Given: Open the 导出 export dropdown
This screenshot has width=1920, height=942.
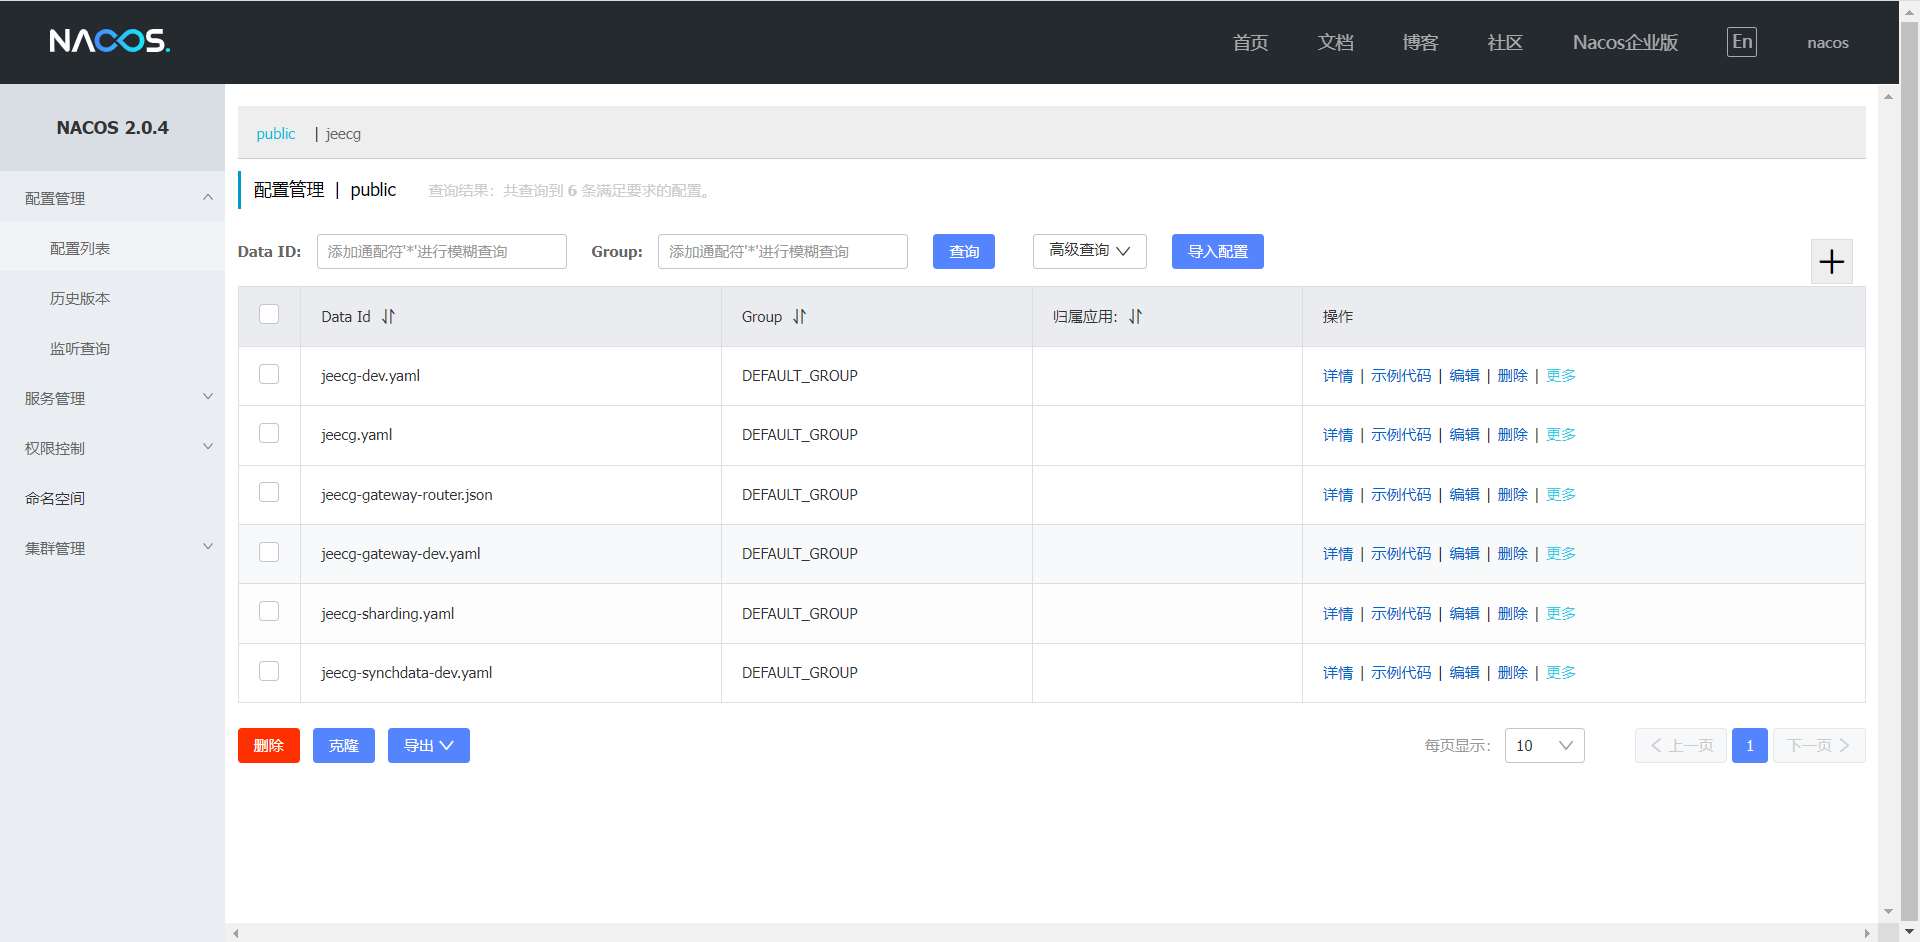Looking at the screenshot, I should (428, 745).
